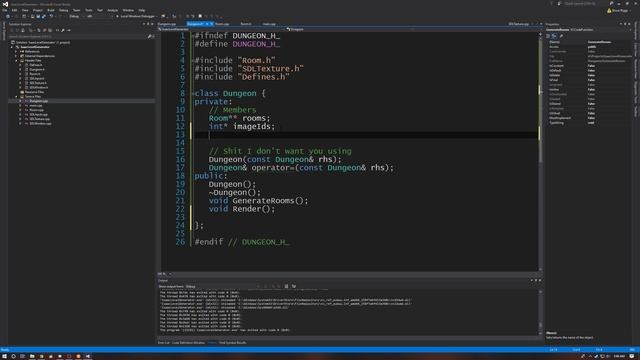Click the Solution Explorer Properties wrench icon
640x360 pixels.
click(x=62, y=30)
